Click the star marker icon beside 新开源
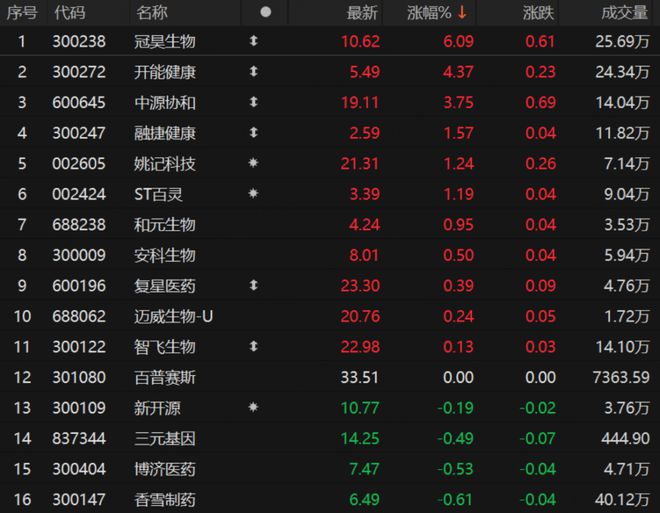The height and width of the screenshot is (513, 660). [253, 407]
